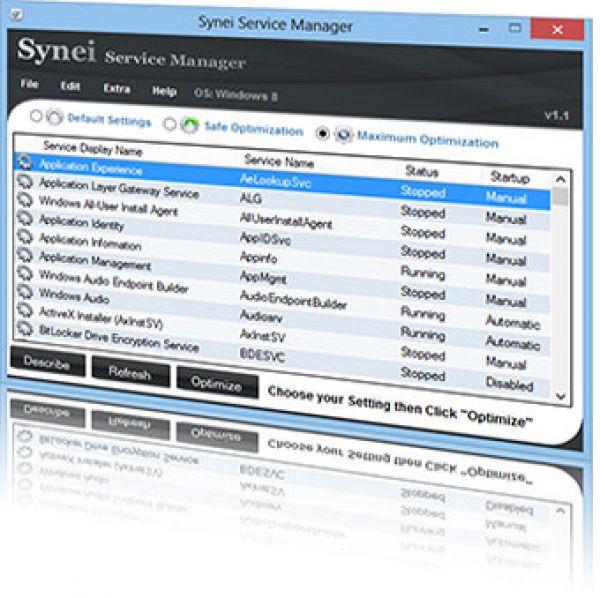Image resolution: width=600 pixels, height=598 pixels.
Task: Click the AllUserInstallAgent service name
Action: (x=286, y=221)
